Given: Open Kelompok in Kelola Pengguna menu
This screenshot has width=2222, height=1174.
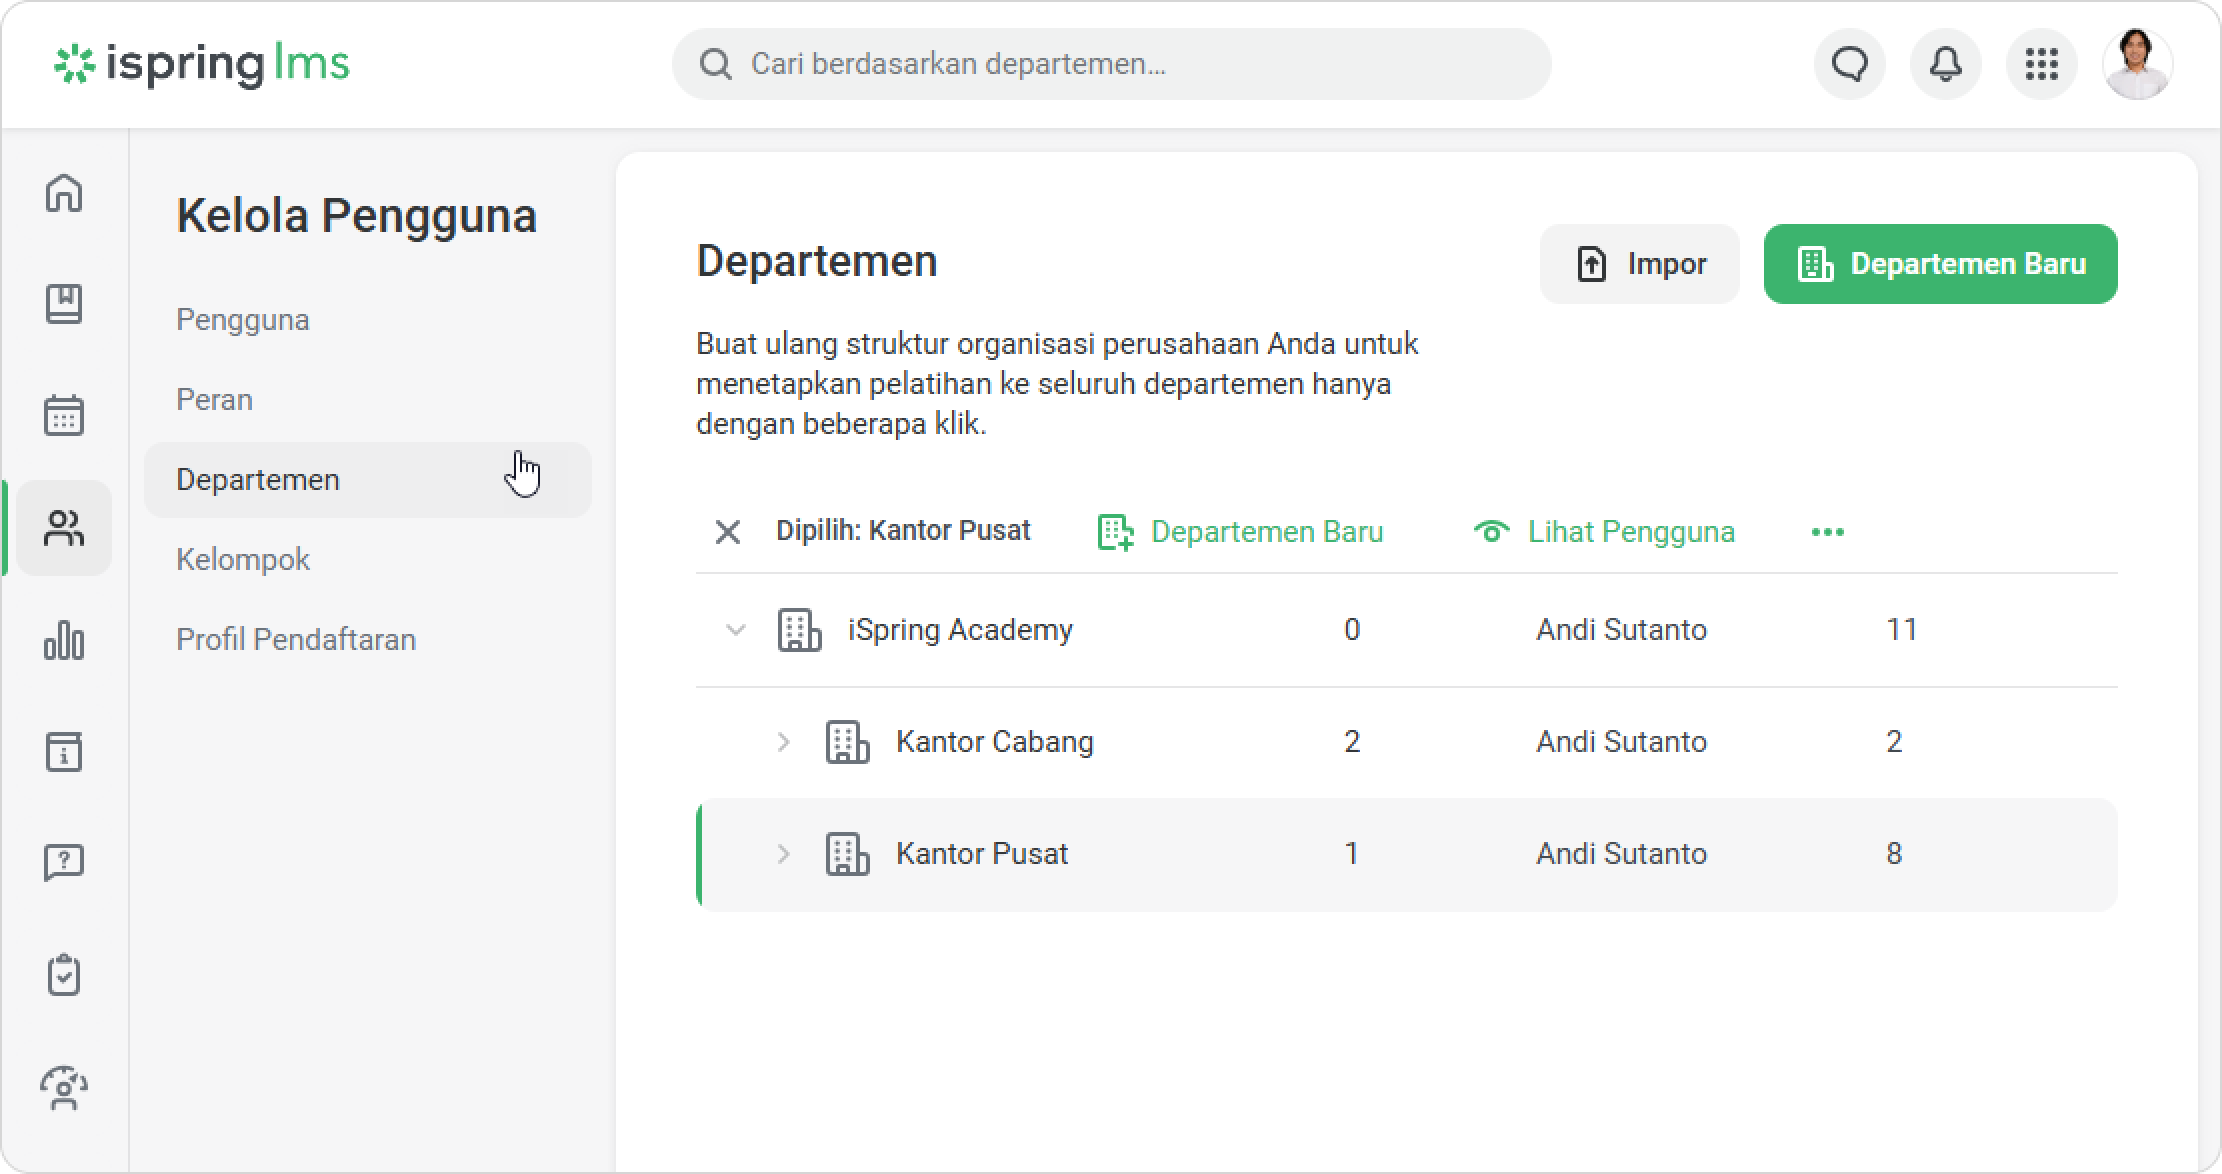Looking at the screenshot, I should click(243, 560).
